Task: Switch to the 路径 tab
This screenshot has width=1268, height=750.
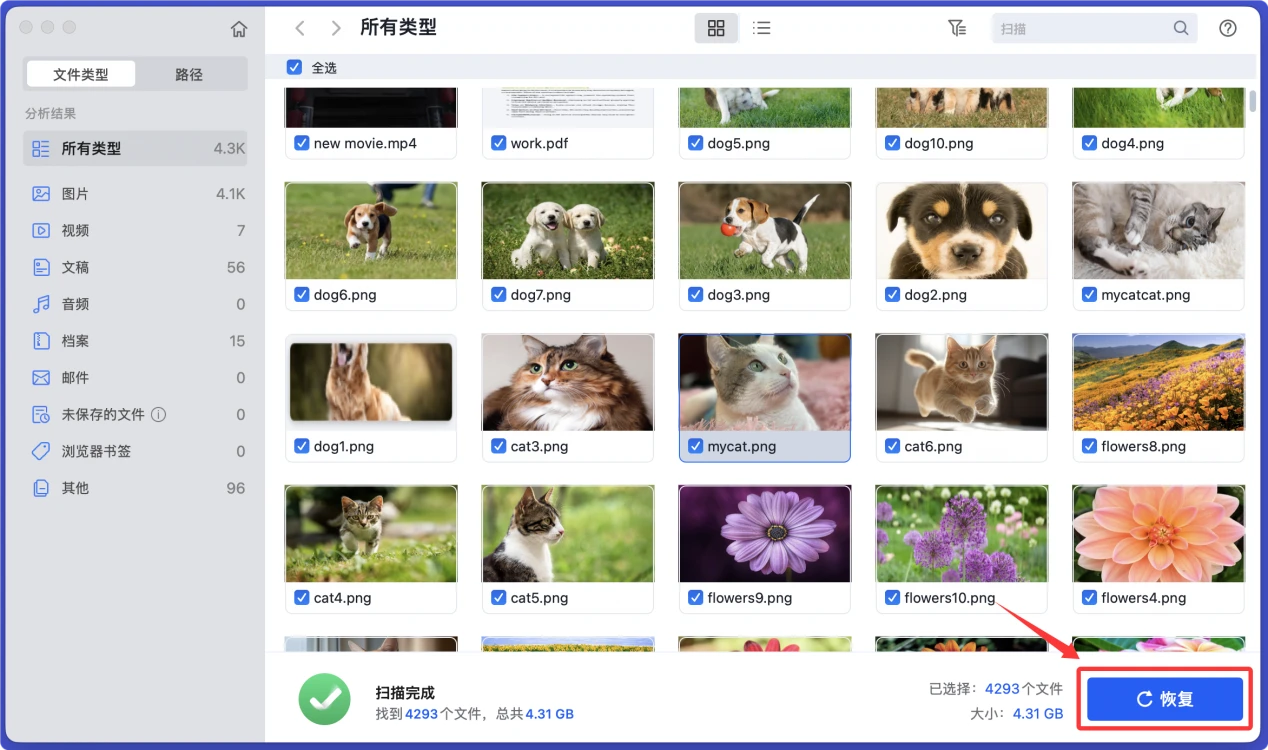Action: coord(190,73)
